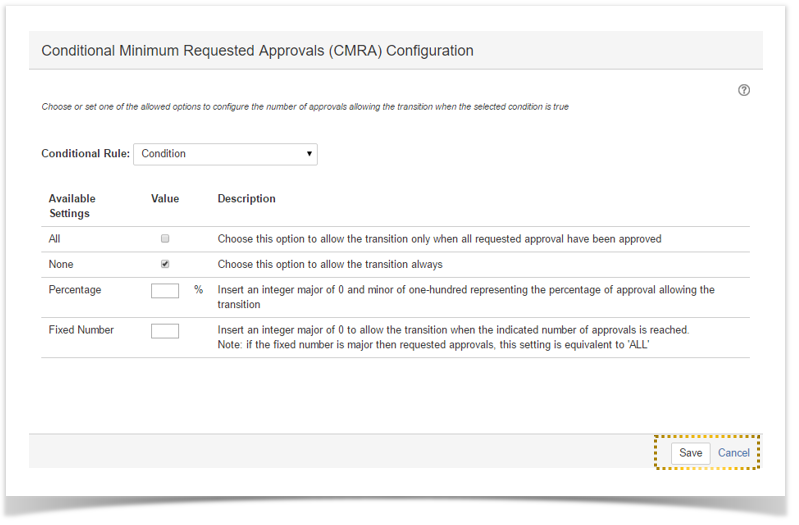Image resolution: width=799 pixels, height=525 pixels.
Task: Click the italic instruction text under title
Action: 305,107
